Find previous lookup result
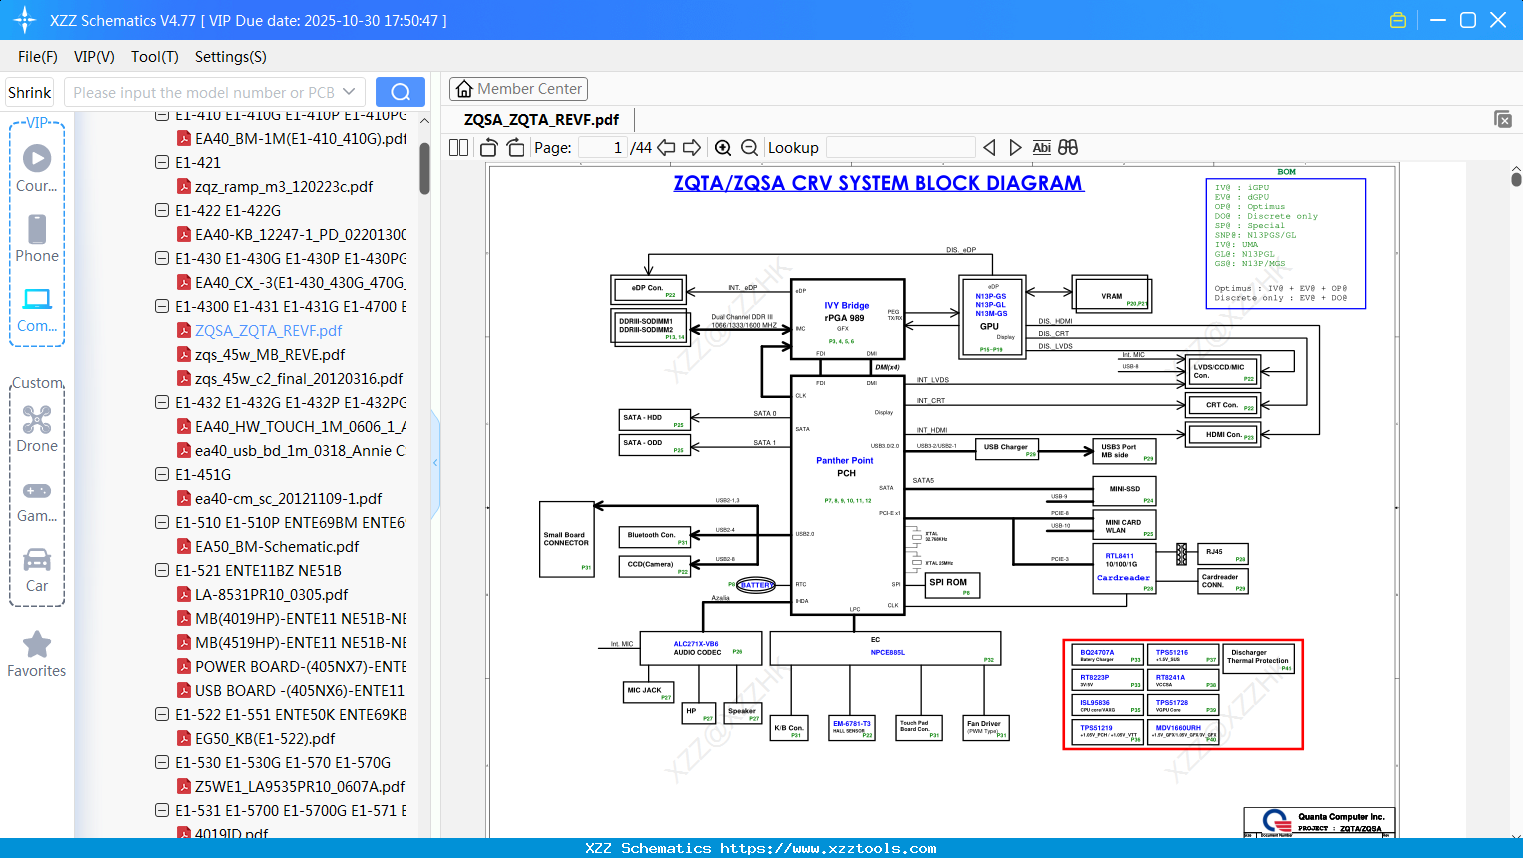Screen dimensions: 1523x858 [989, 148]
